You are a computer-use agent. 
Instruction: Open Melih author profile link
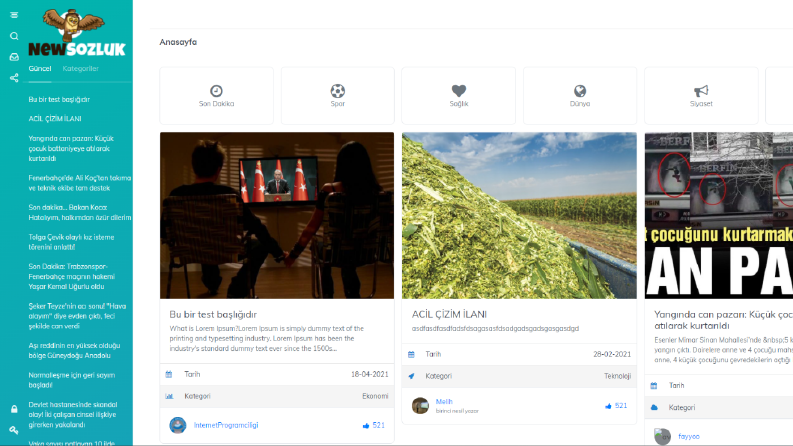(x=444, y=402)
